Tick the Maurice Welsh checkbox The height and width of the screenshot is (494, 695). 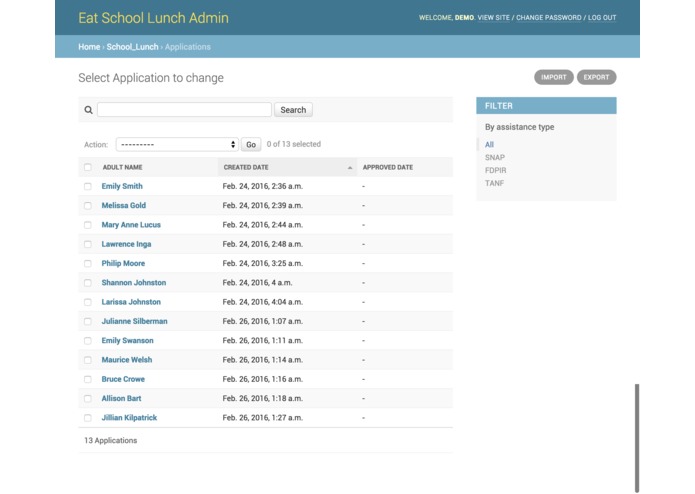87,360
